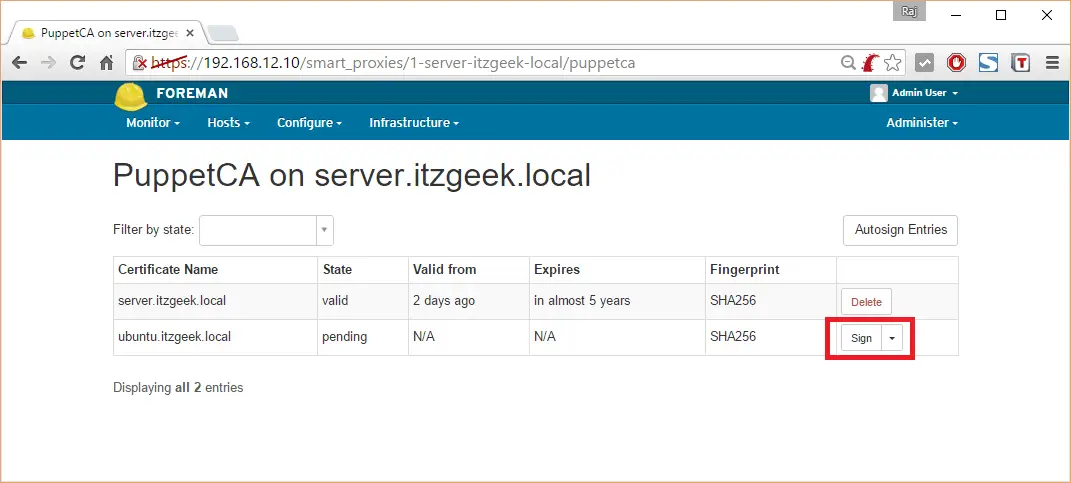
Task: Open the Configure menu
Action: pos(309,123)
